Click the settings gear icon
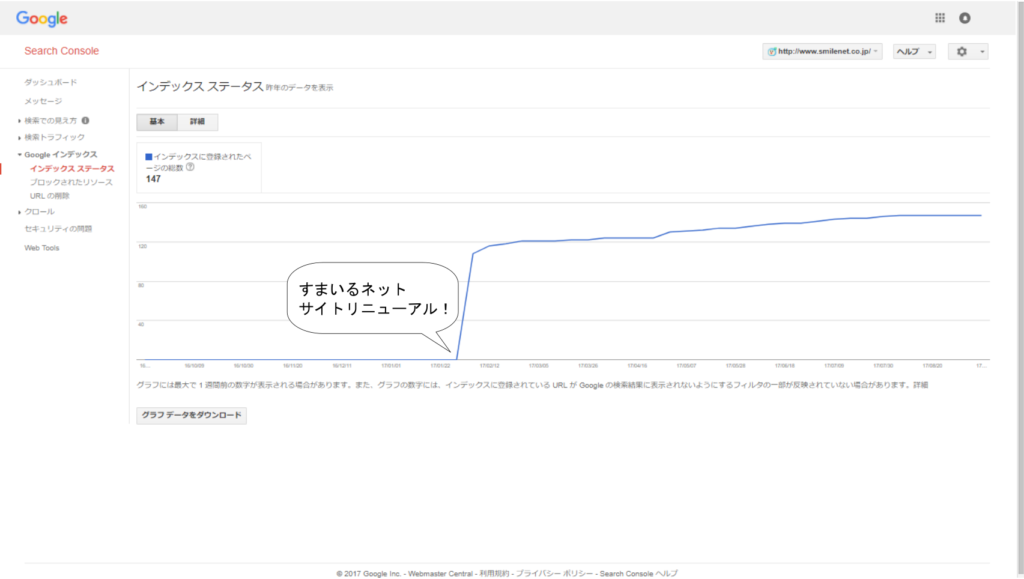 961,52
